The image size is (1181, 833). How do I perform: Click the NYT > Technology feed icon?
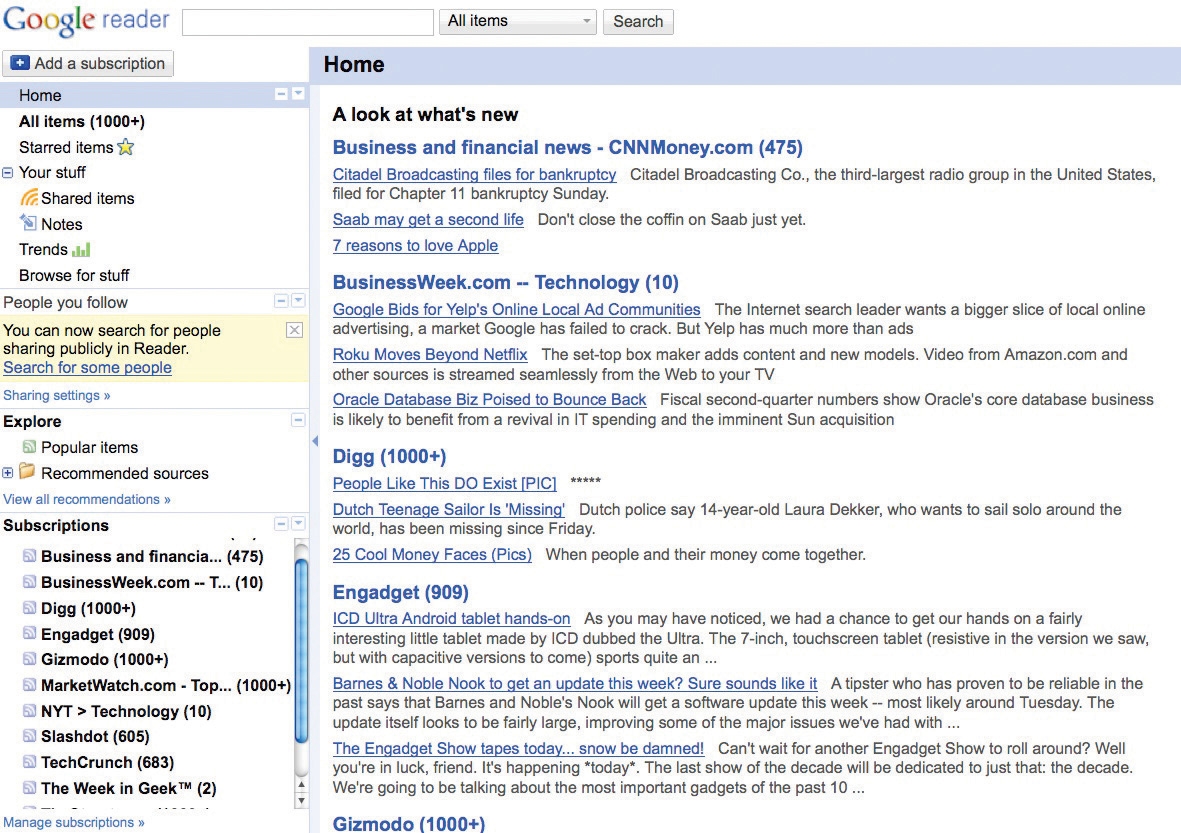pyautogui.click(x=31, y=711)
